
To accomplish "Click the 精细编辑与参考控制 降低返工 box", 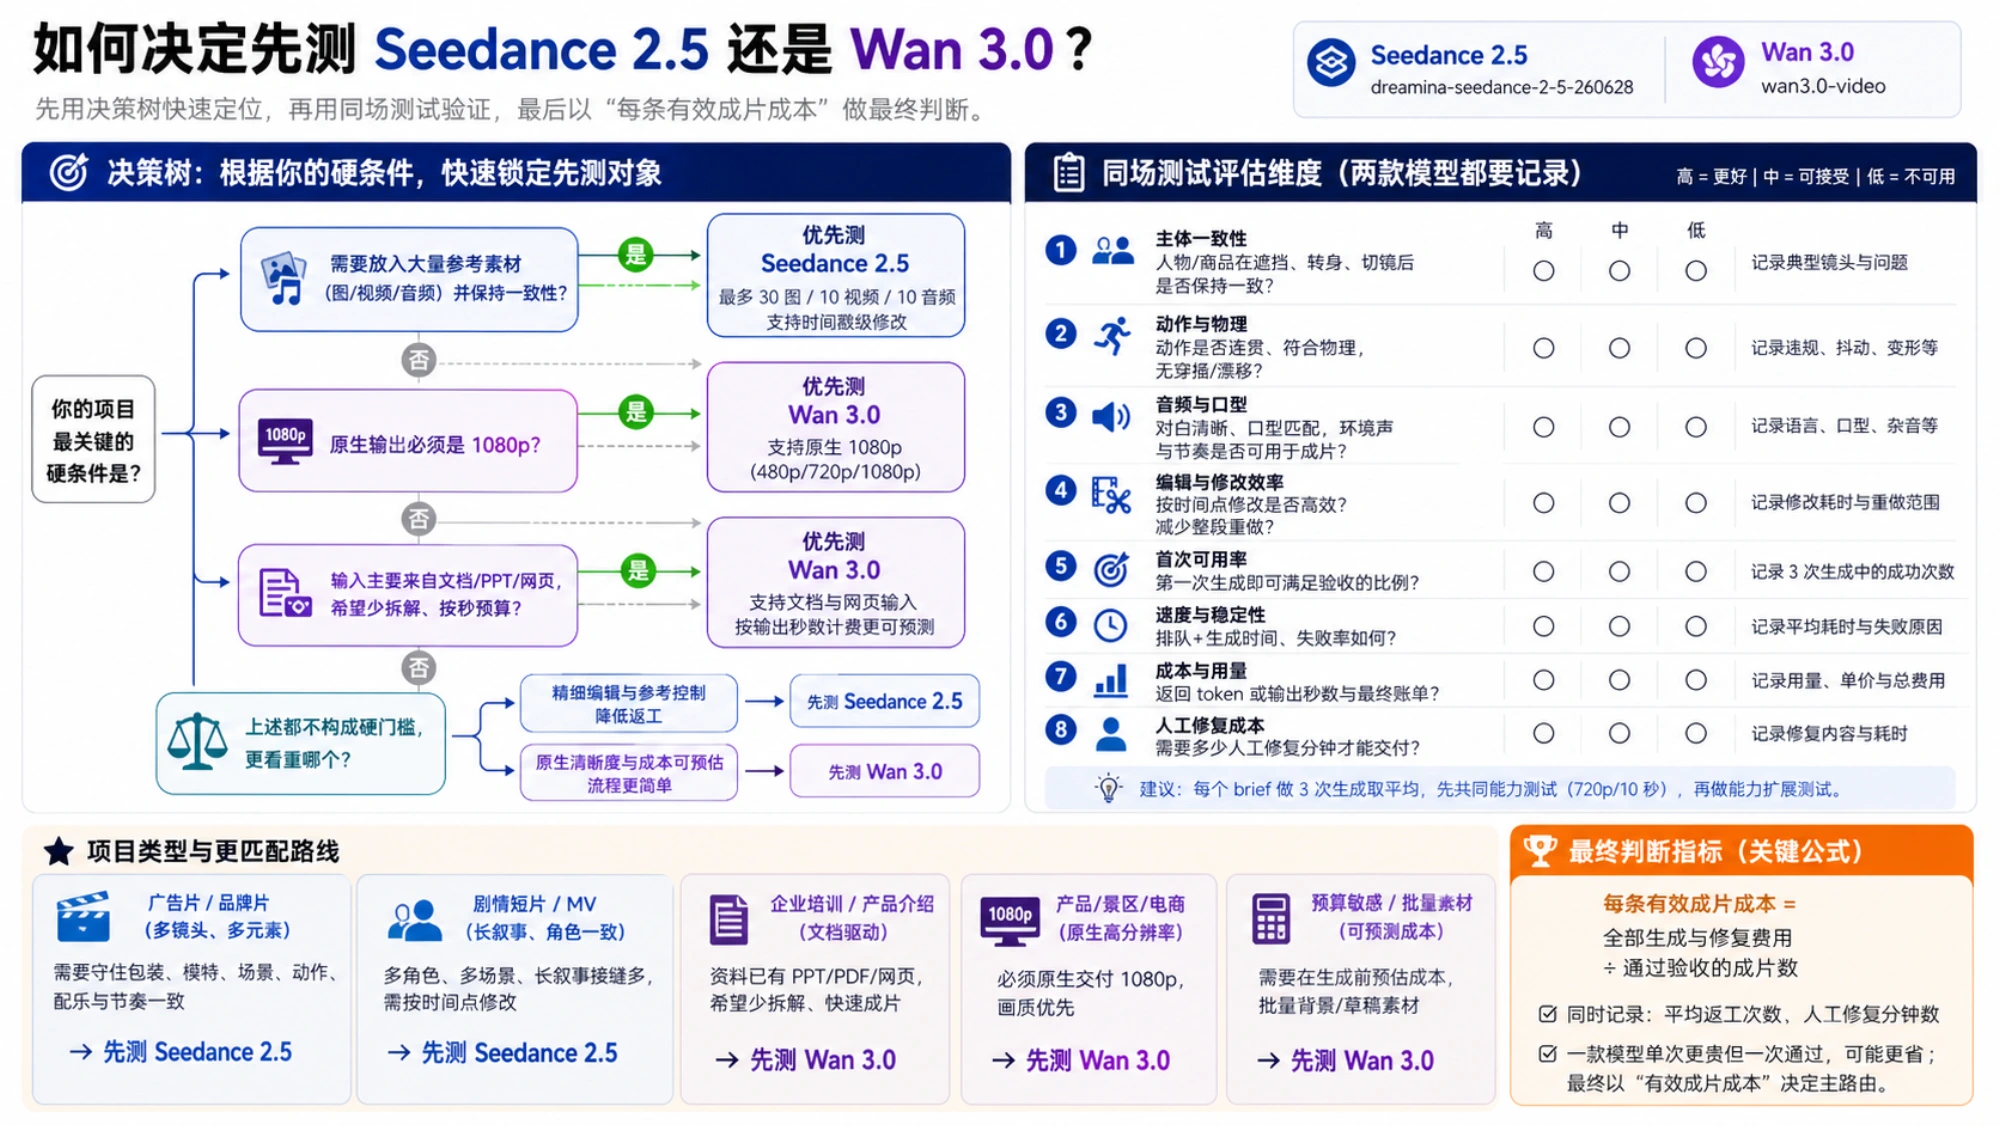I will coord(629,703).
